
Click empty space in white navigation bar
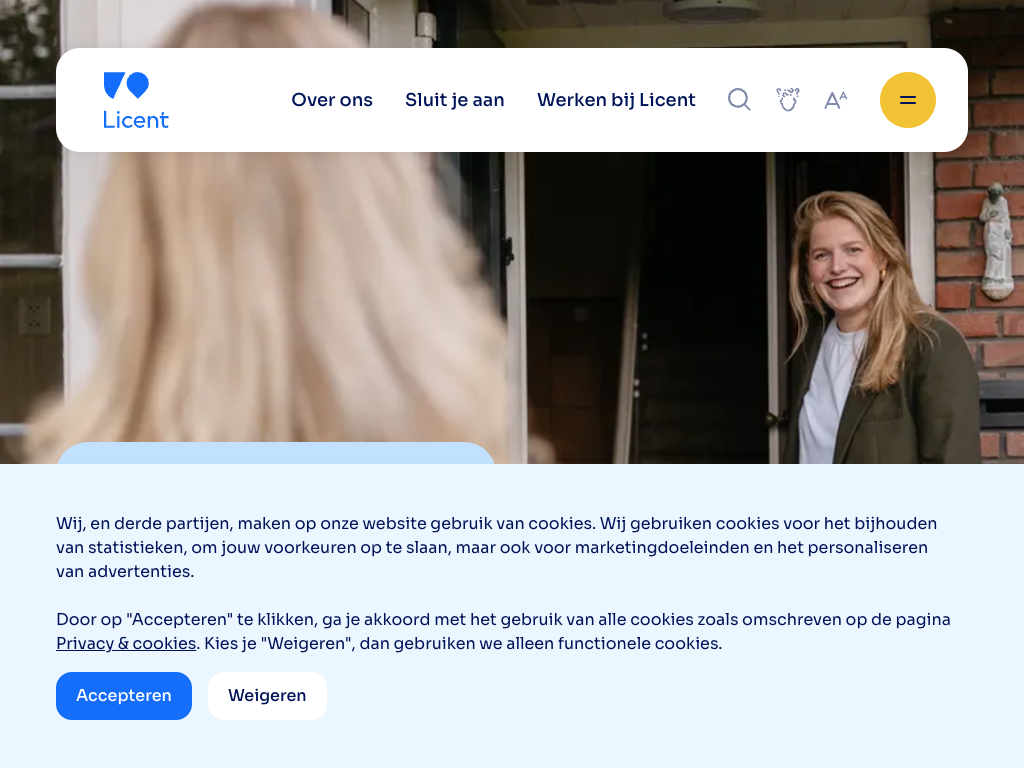(x=230, y=100)
